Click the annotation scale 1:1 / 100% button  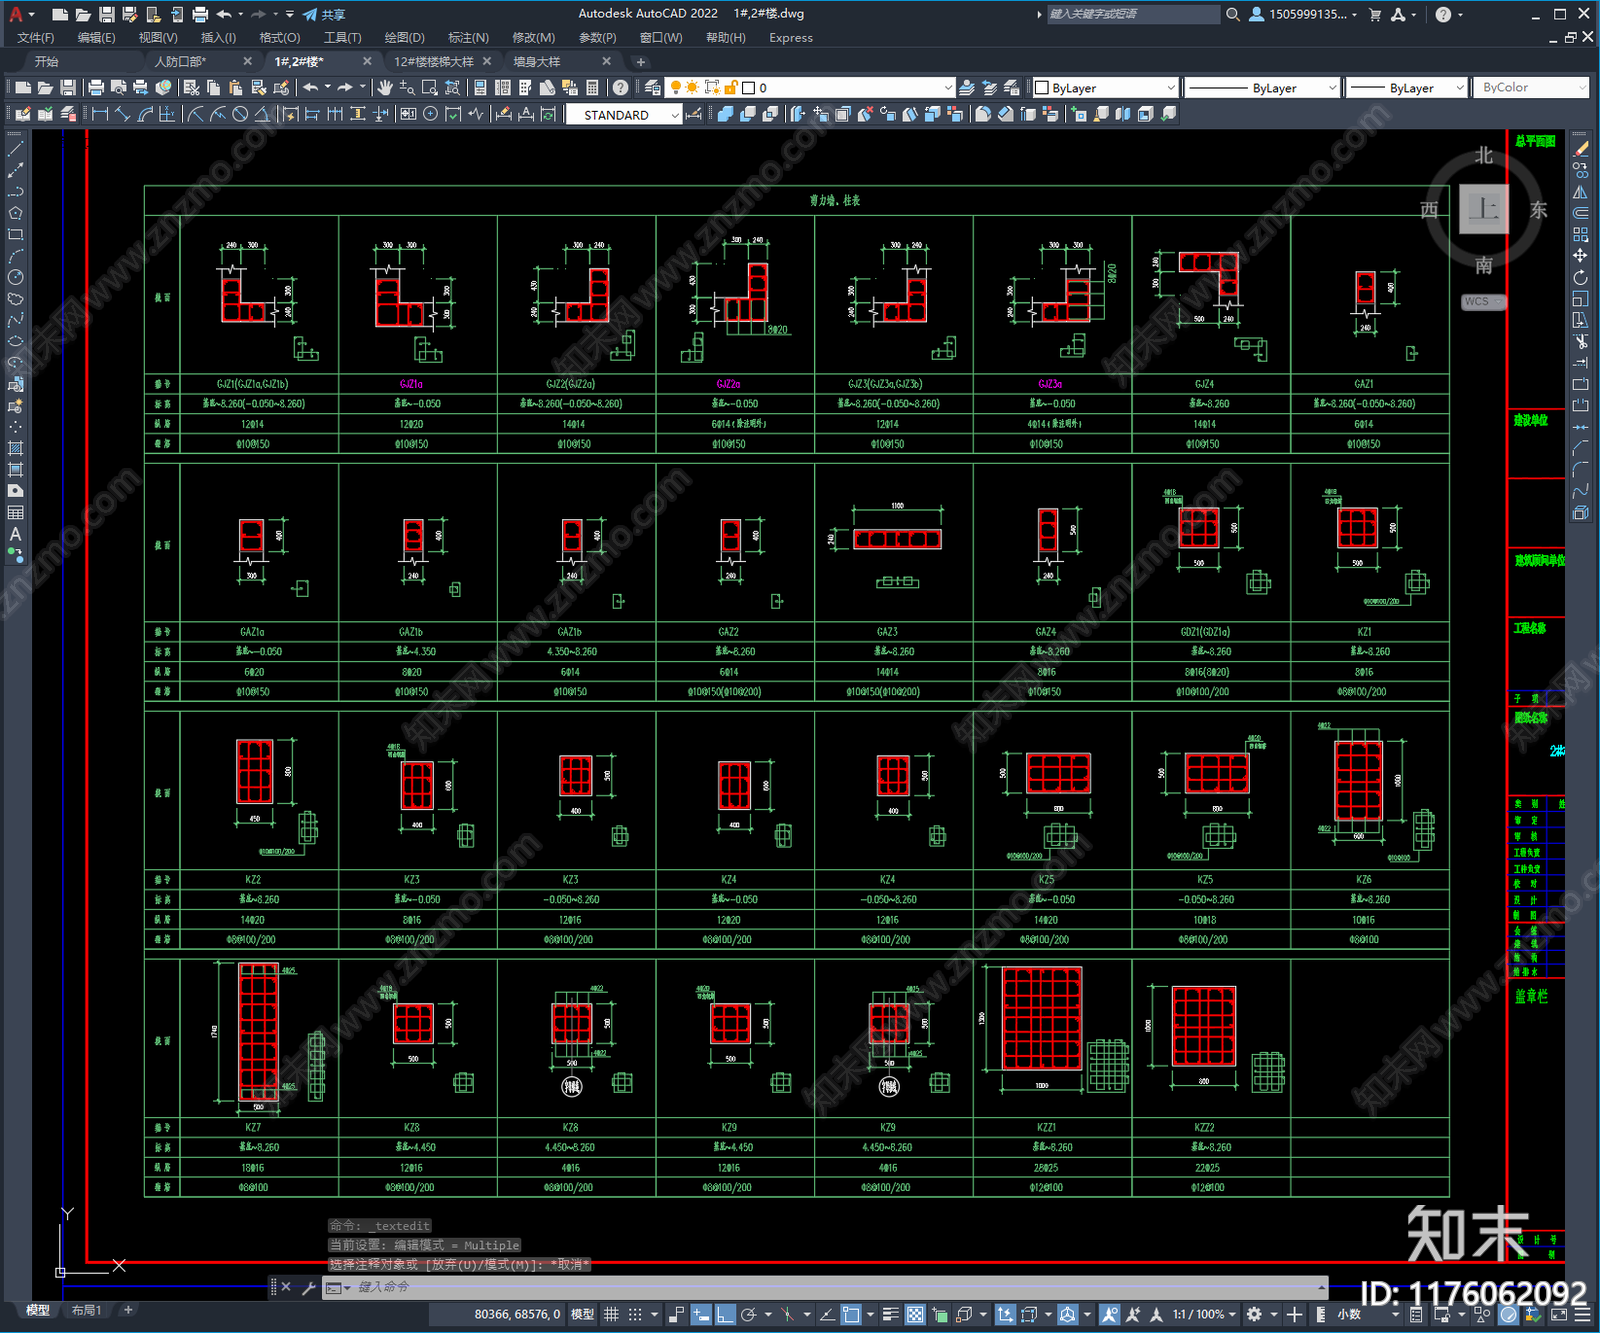tap(1198, 1314)
